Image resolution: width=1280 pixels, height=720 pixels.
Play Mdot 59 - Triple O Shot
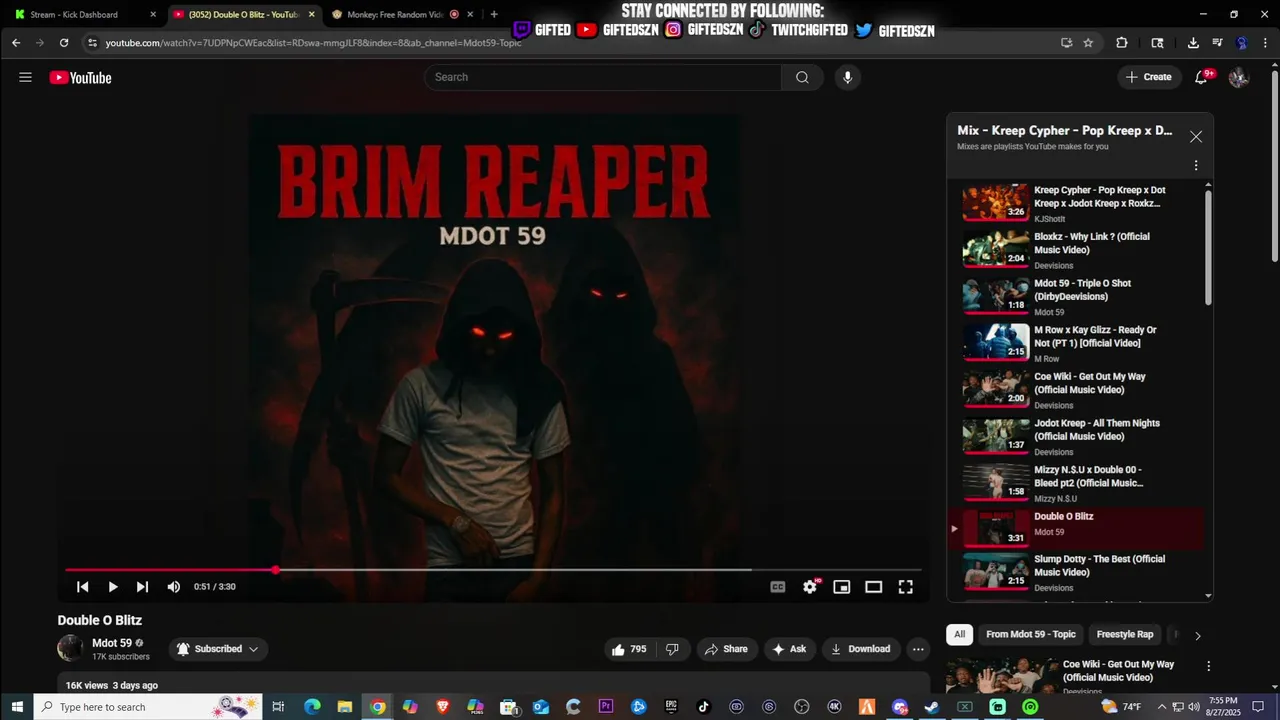(x=1078, y=296)
